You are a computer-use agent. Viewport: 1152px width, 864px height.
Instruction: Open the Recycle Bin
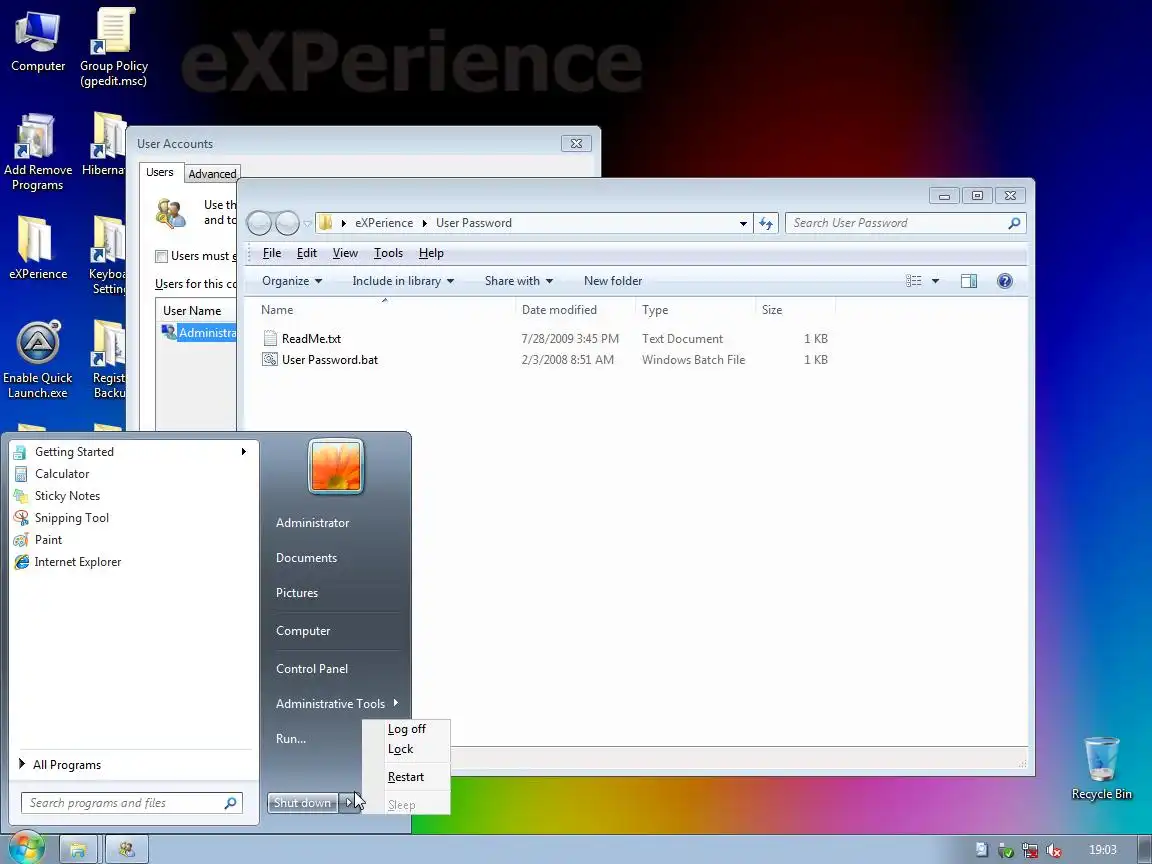(1101, 768)
